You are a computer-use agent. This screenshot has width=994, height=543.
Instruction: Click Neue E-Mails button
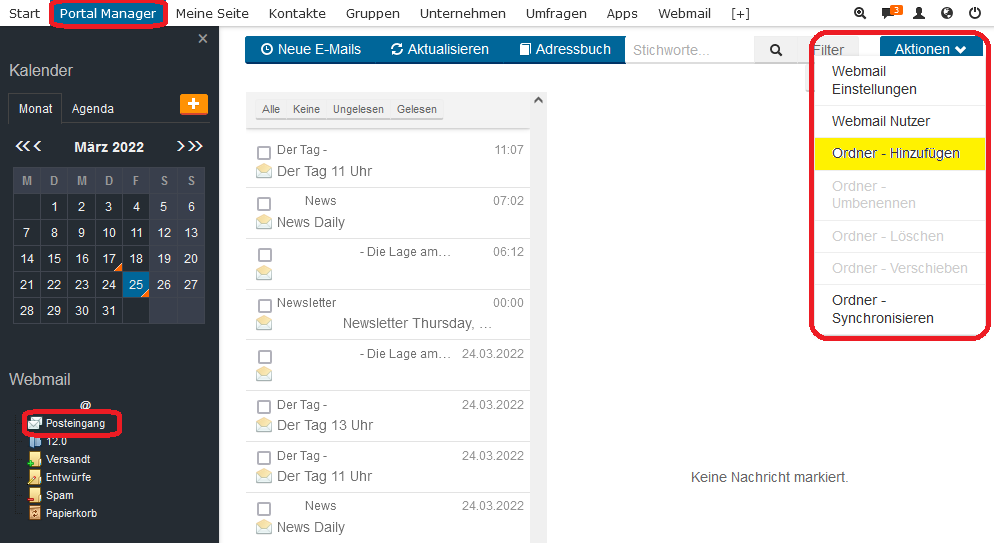(311, 49)
